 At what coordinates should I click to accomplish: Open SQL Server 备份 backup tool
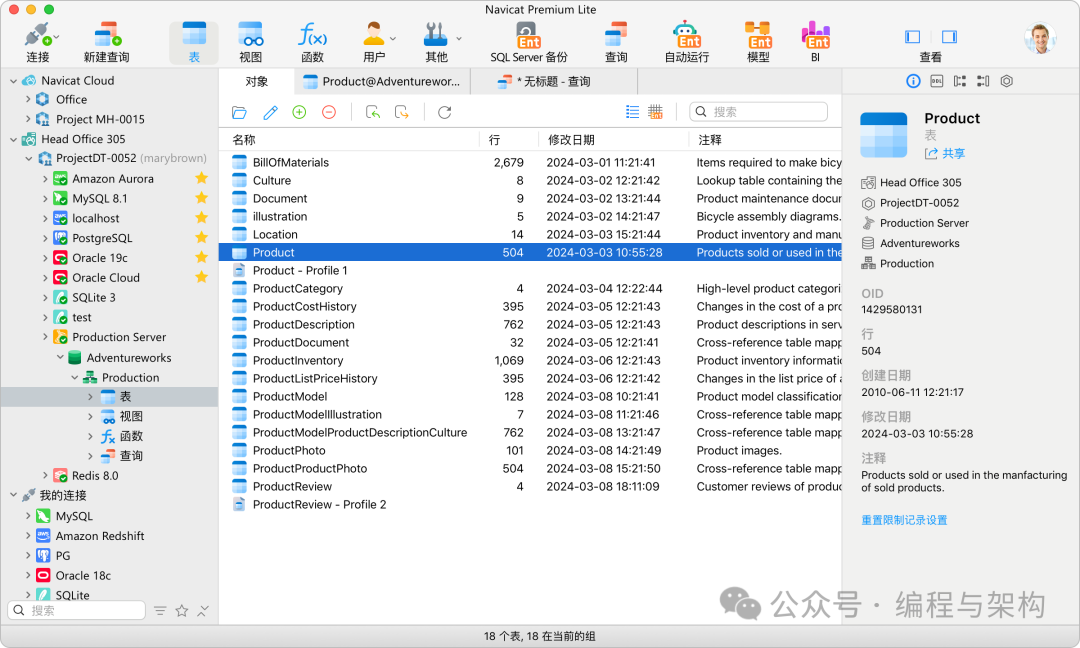pyautogui.click(x=528, y=43)
